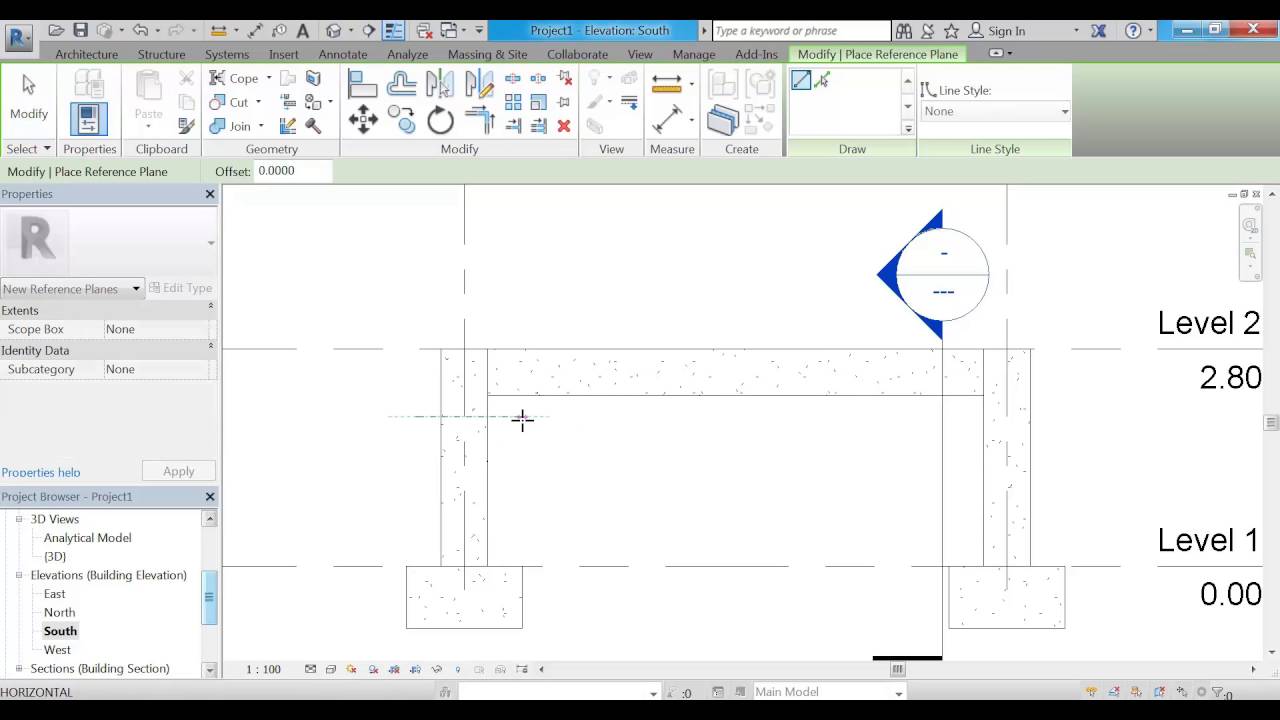
Task: Open the Join dropdown arrow
Action: (x=261, y=126)
